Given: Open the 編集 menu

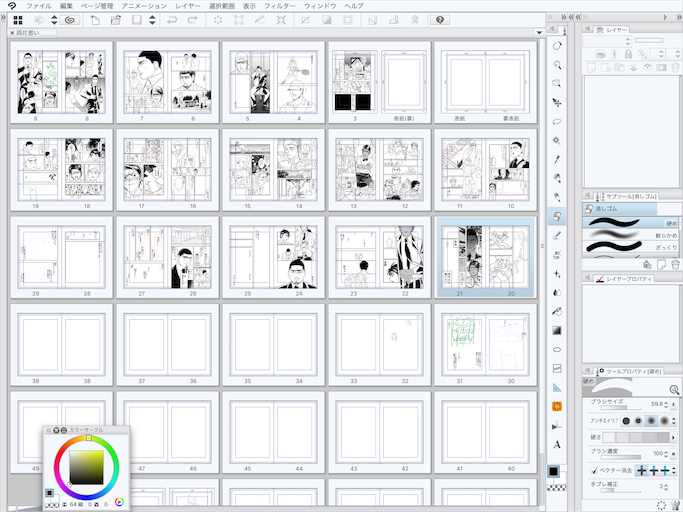Looking at the screenshot, I should click(x=67, y=6).
